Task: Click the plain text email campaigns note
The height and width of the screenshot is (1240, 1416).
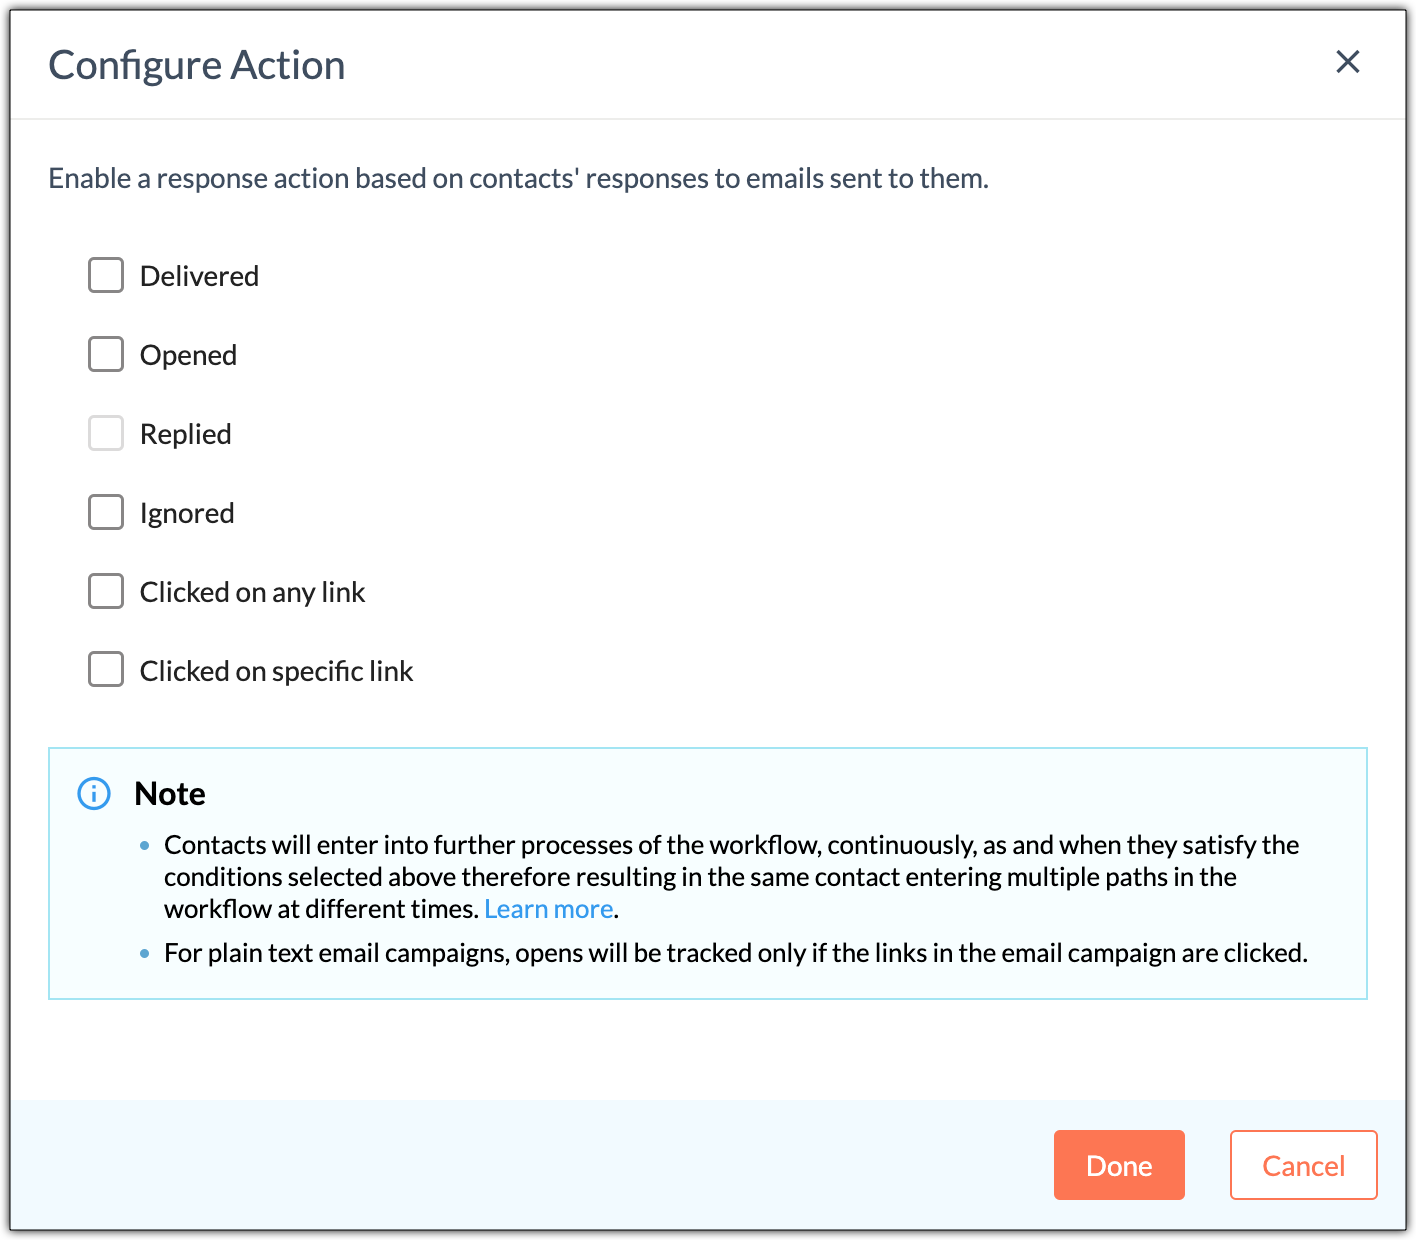Action: [736, 953]
